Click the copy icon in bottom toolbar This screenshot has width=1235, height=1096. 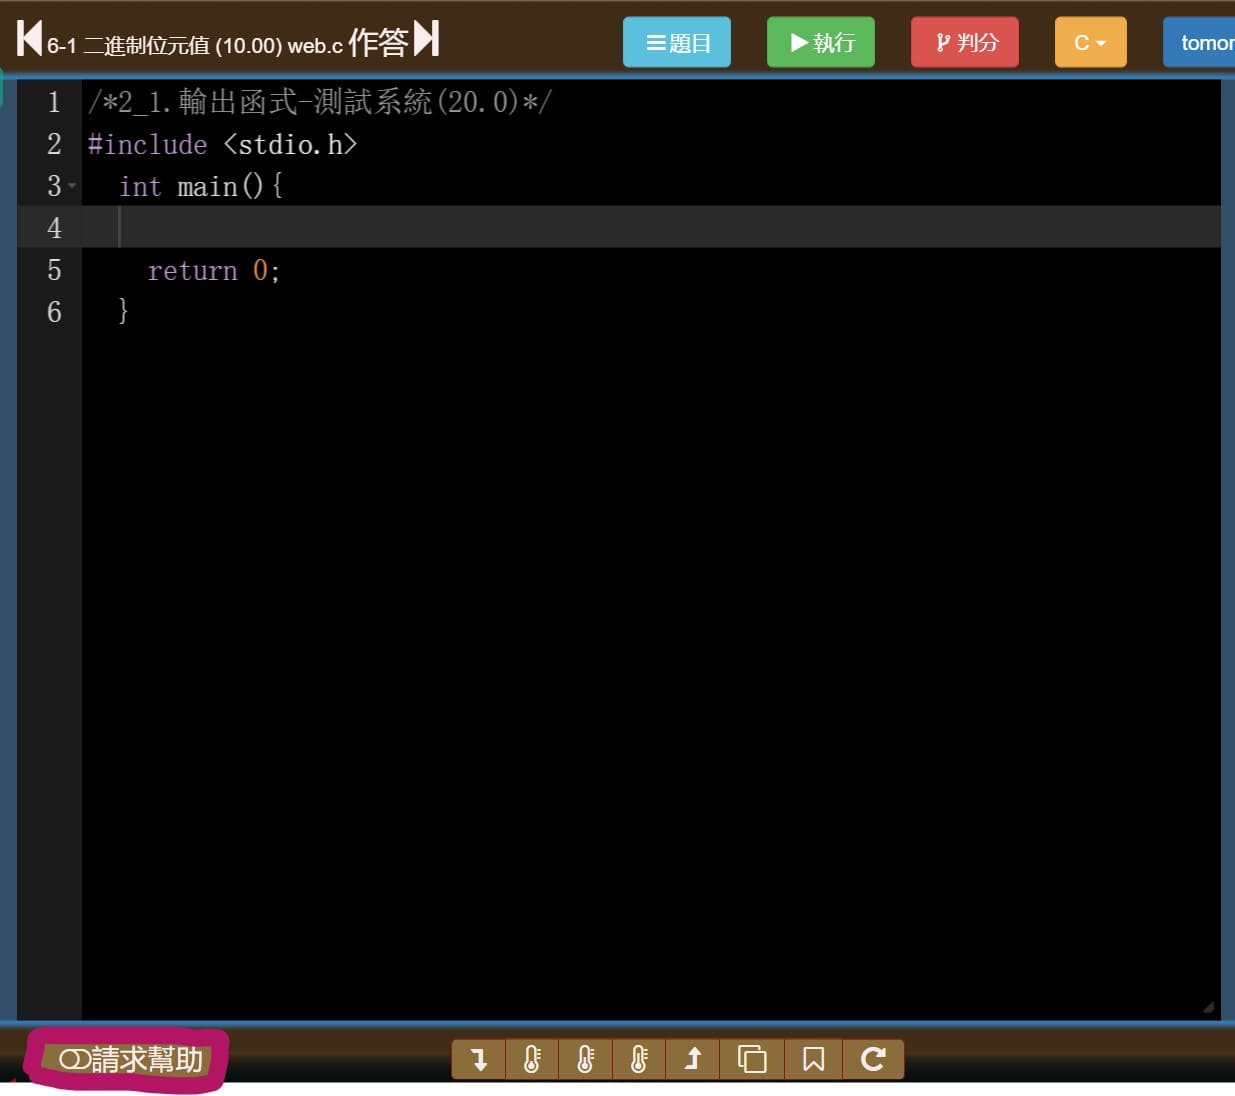click(751, 1059)
